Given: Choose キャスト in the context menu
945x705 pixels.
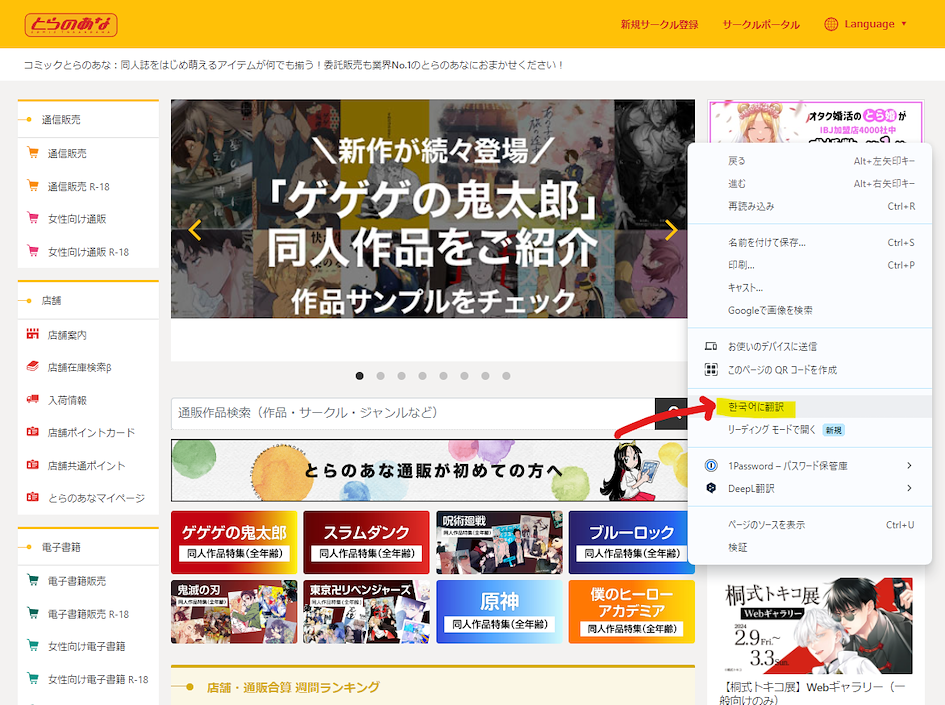Looking at the screenshot, I should 809,288.
